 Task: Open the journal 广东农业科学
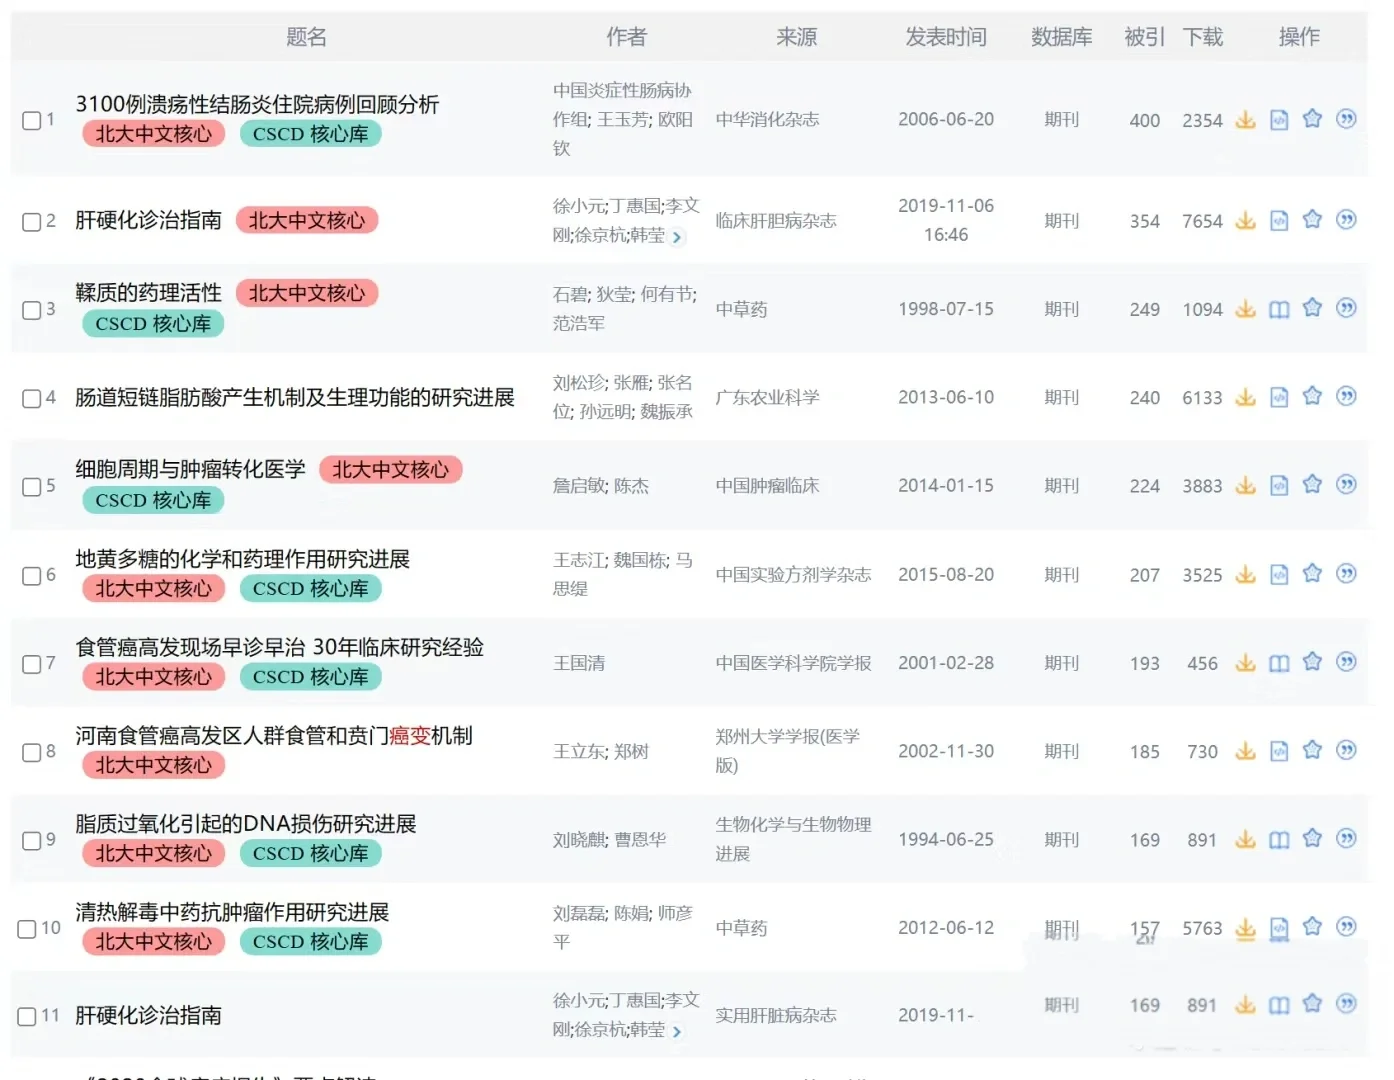(x=768, y=398)
